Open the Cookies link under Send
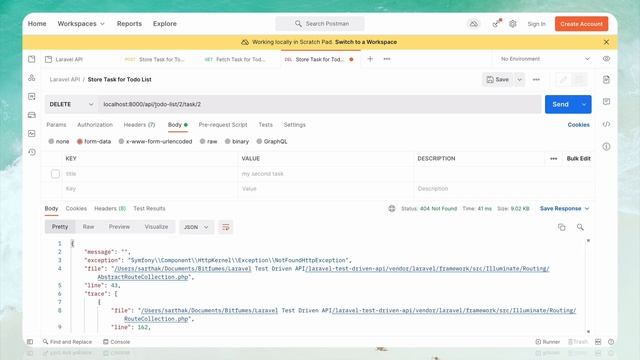This screenshot has width=640, height=360. click(x=578, y=124)
